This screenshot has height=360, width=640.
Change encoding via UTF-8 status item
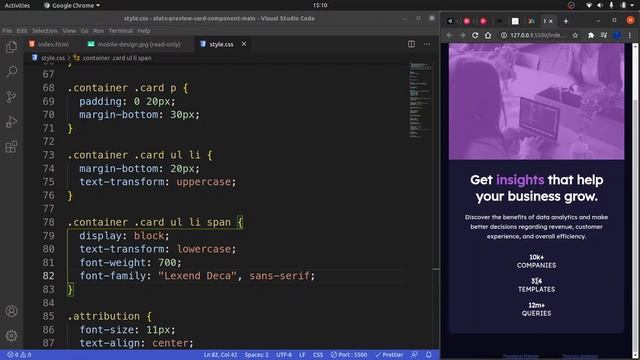tap(284, 355)
